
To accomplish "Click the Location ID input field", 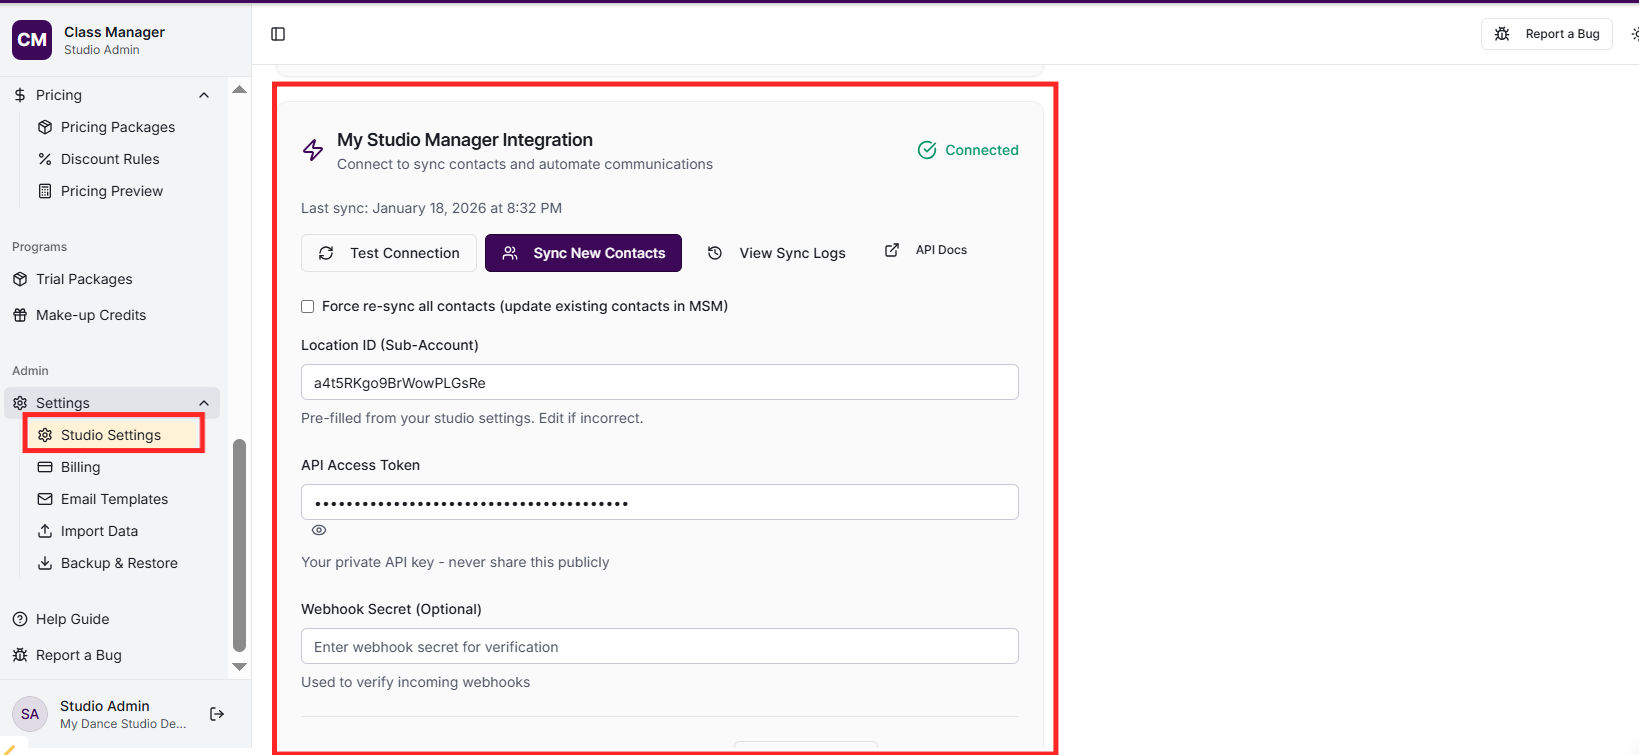I will click(x=660, y=382).
